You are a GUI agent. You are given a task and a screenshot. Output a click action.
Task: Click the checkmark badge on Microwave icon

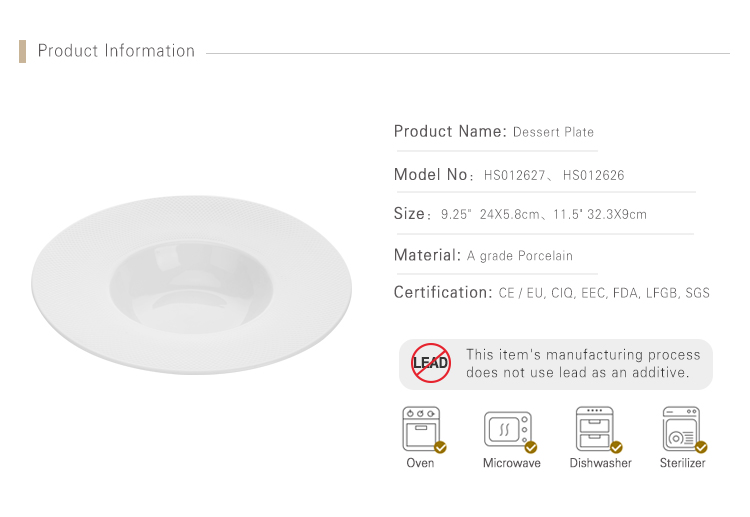click(531, 447)
